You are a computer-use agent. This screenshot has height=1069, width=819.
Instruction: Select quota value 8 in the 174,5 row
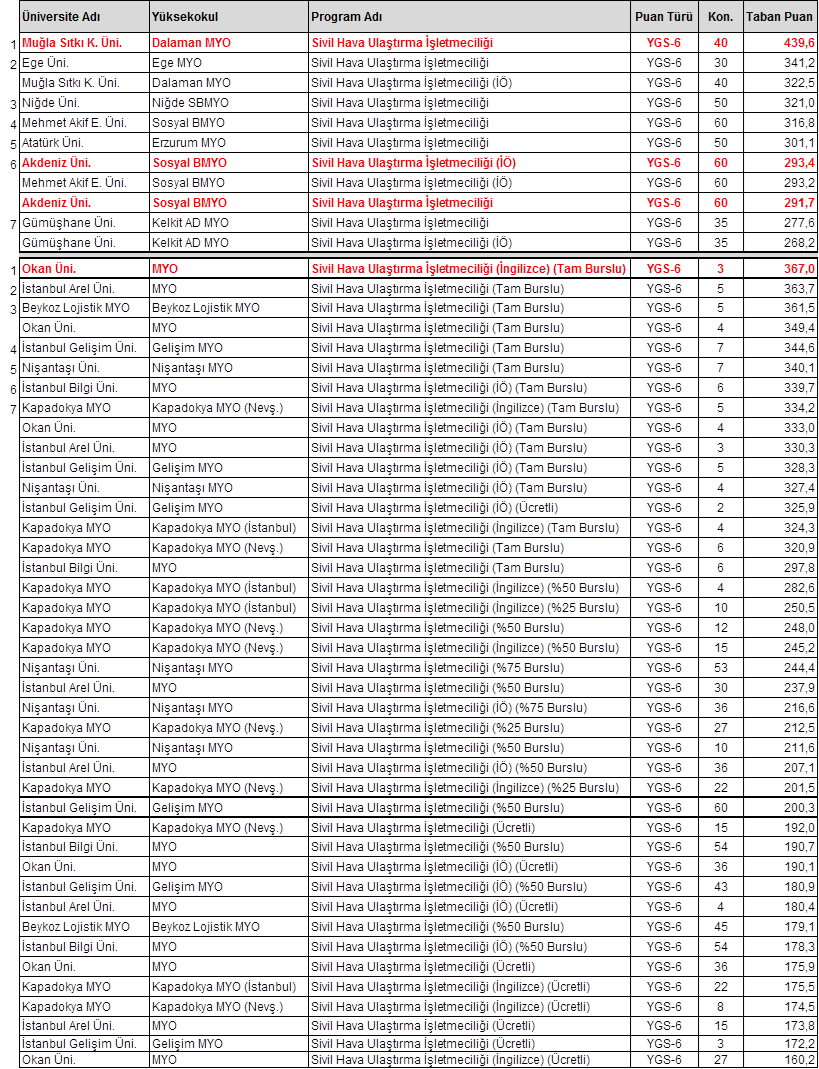click(720, 1007)
